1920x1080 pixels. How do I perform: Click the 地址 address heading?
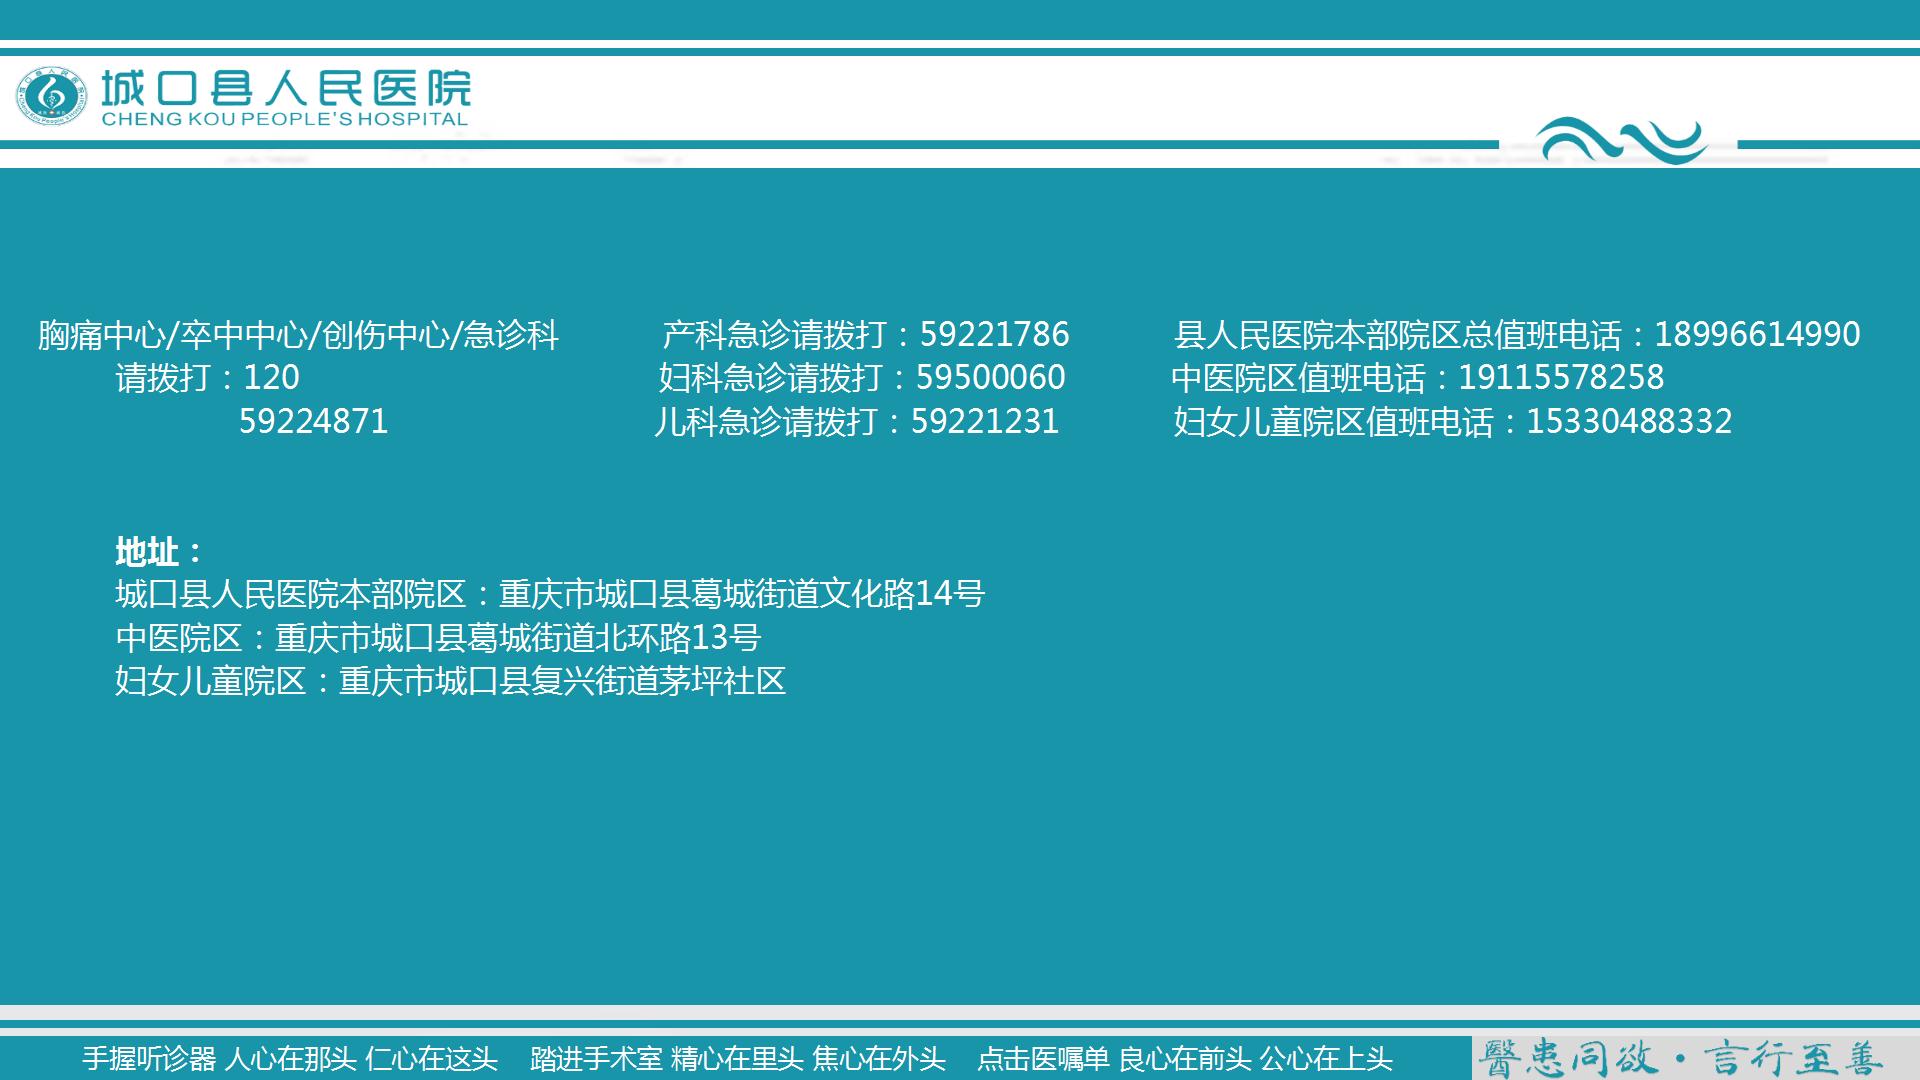tap(157, 549)
